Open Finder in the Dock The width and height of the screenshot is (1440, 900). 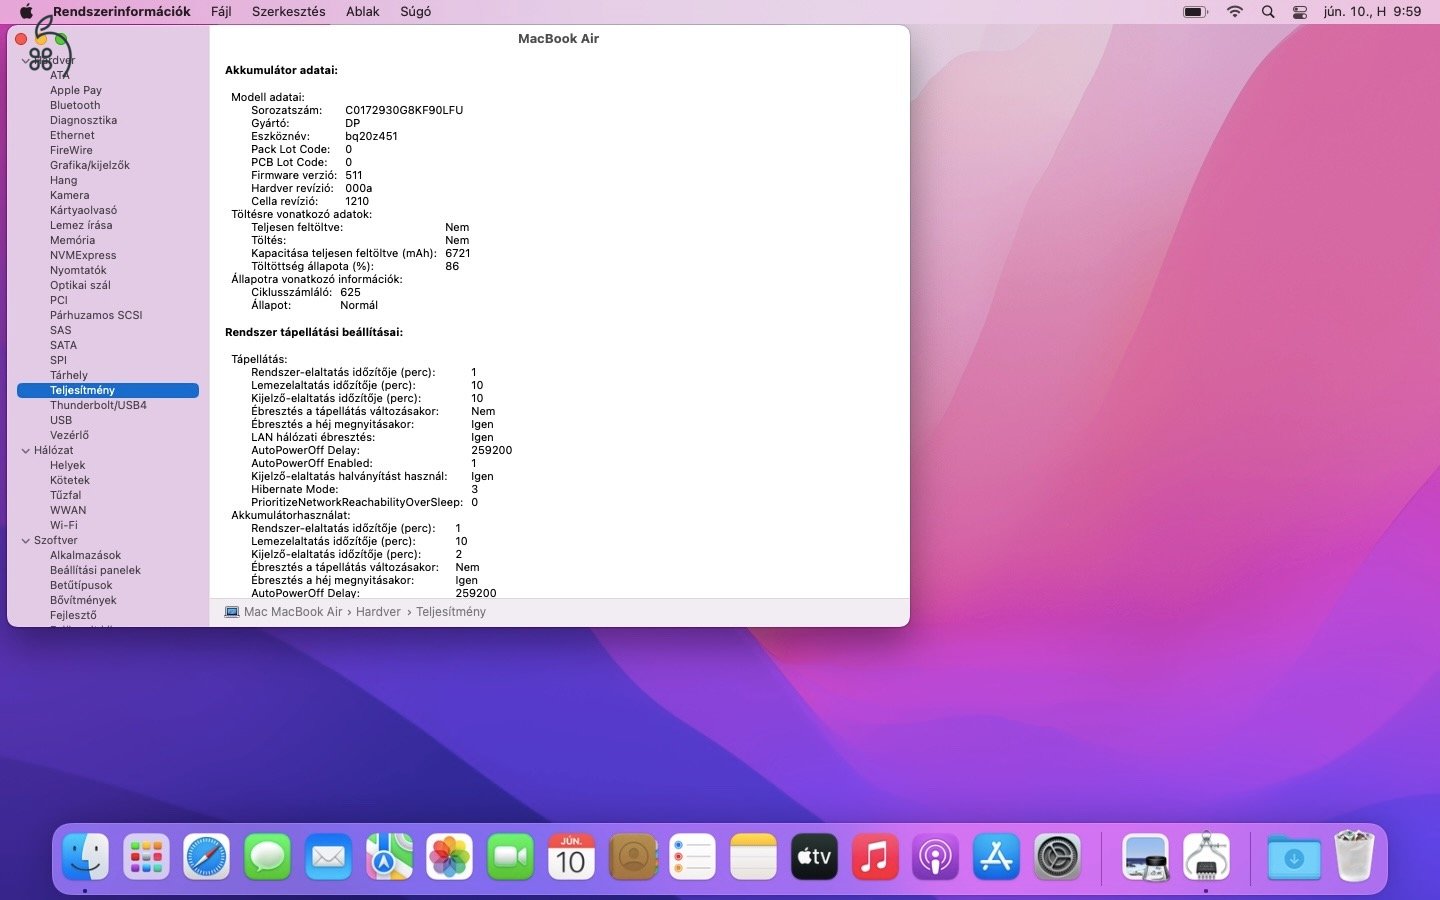[x=86, y=857]
